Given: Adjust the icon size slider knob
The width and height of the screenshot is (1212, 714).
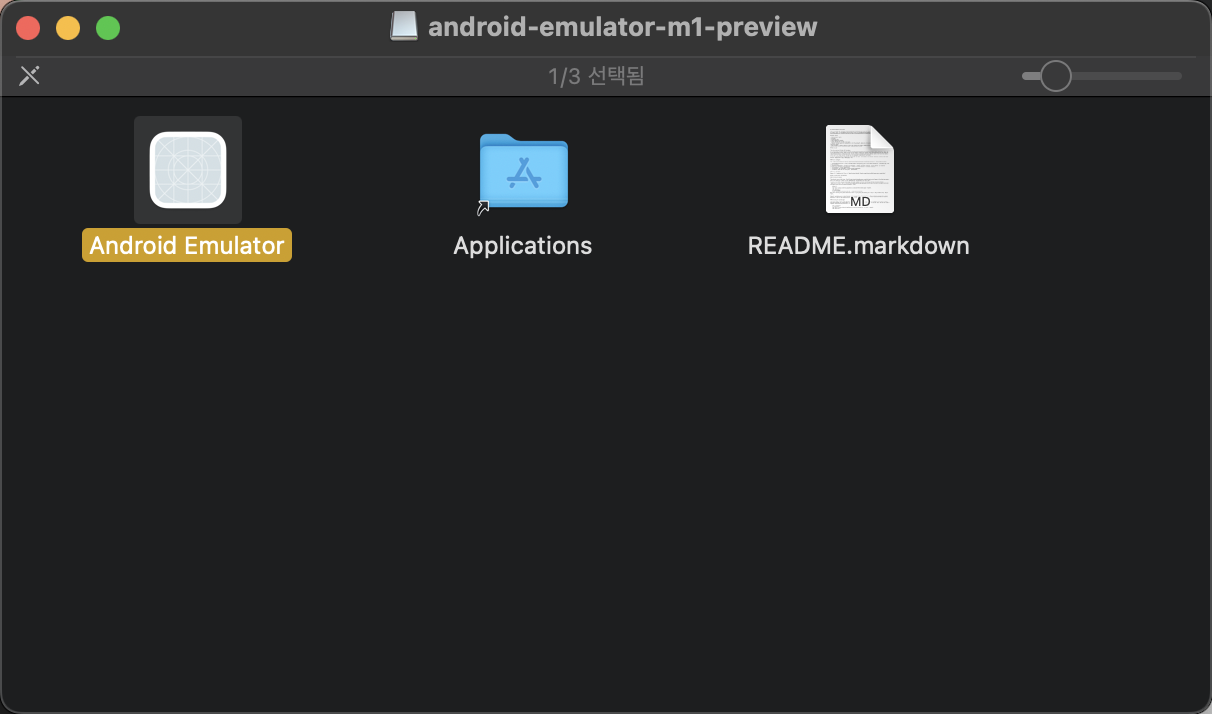Looking at the screenshot, I should [1055, 76].
